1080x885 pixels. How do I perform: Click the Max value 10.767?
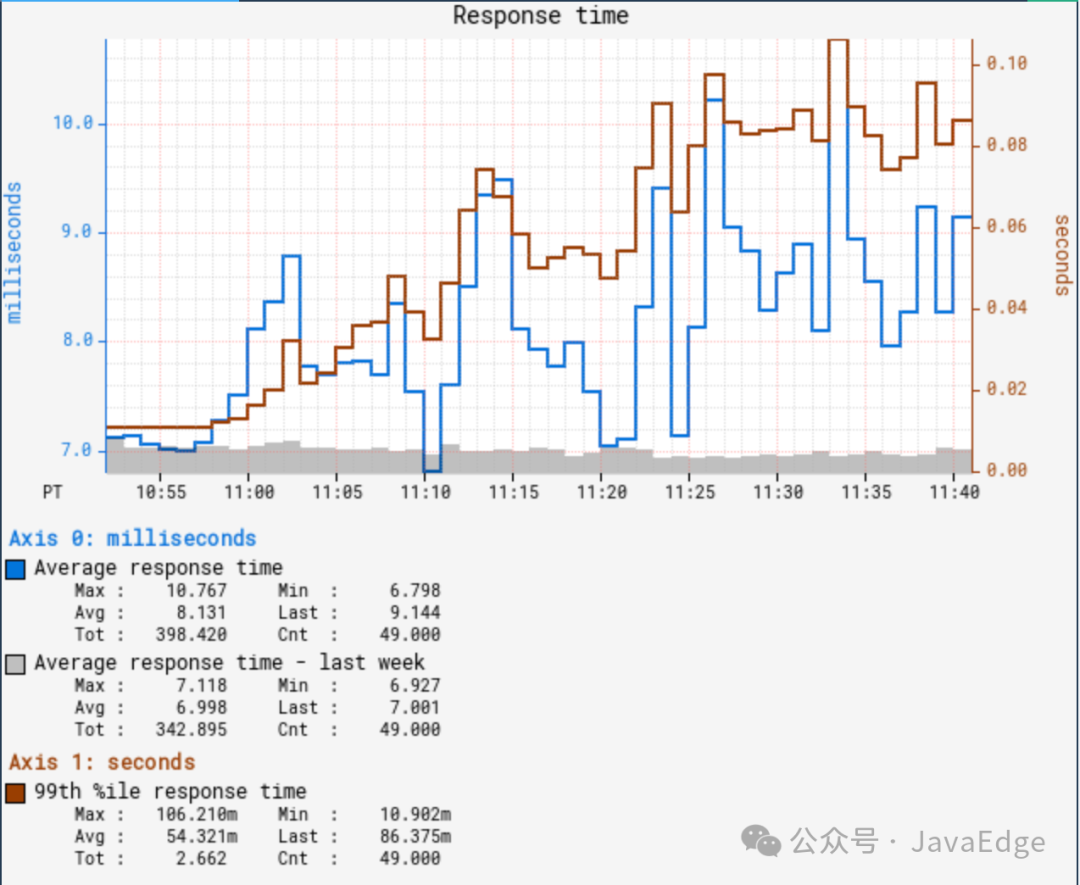point(196,591)
